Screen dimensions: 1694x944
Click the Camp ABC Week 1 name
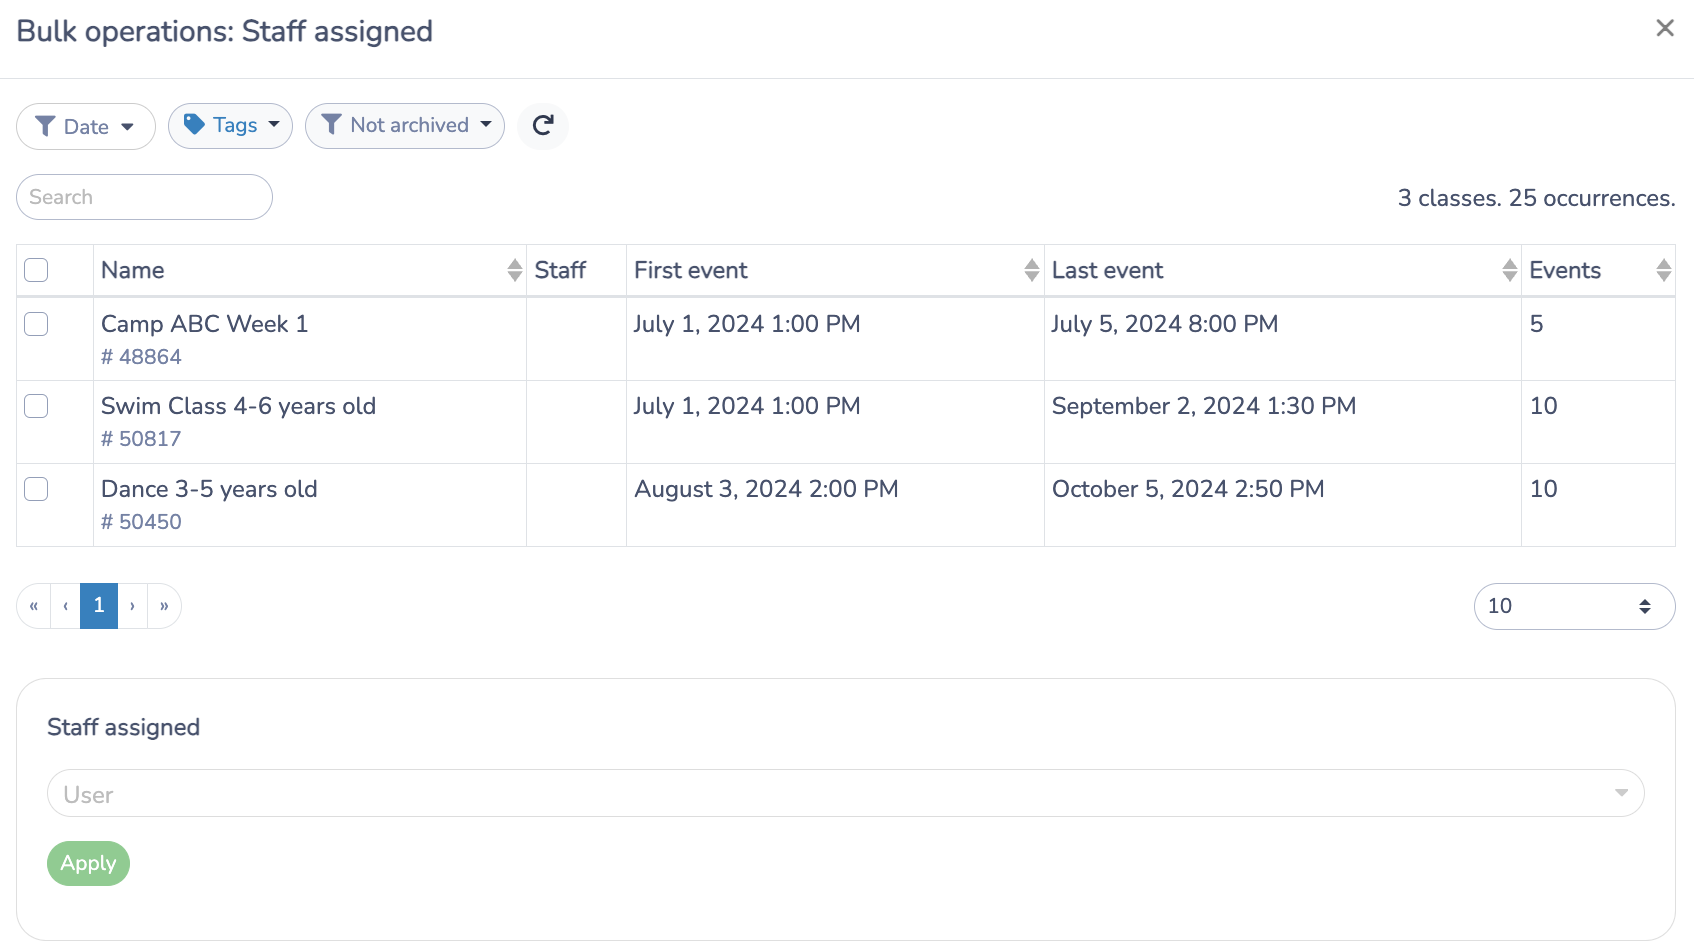pos(204,324)
